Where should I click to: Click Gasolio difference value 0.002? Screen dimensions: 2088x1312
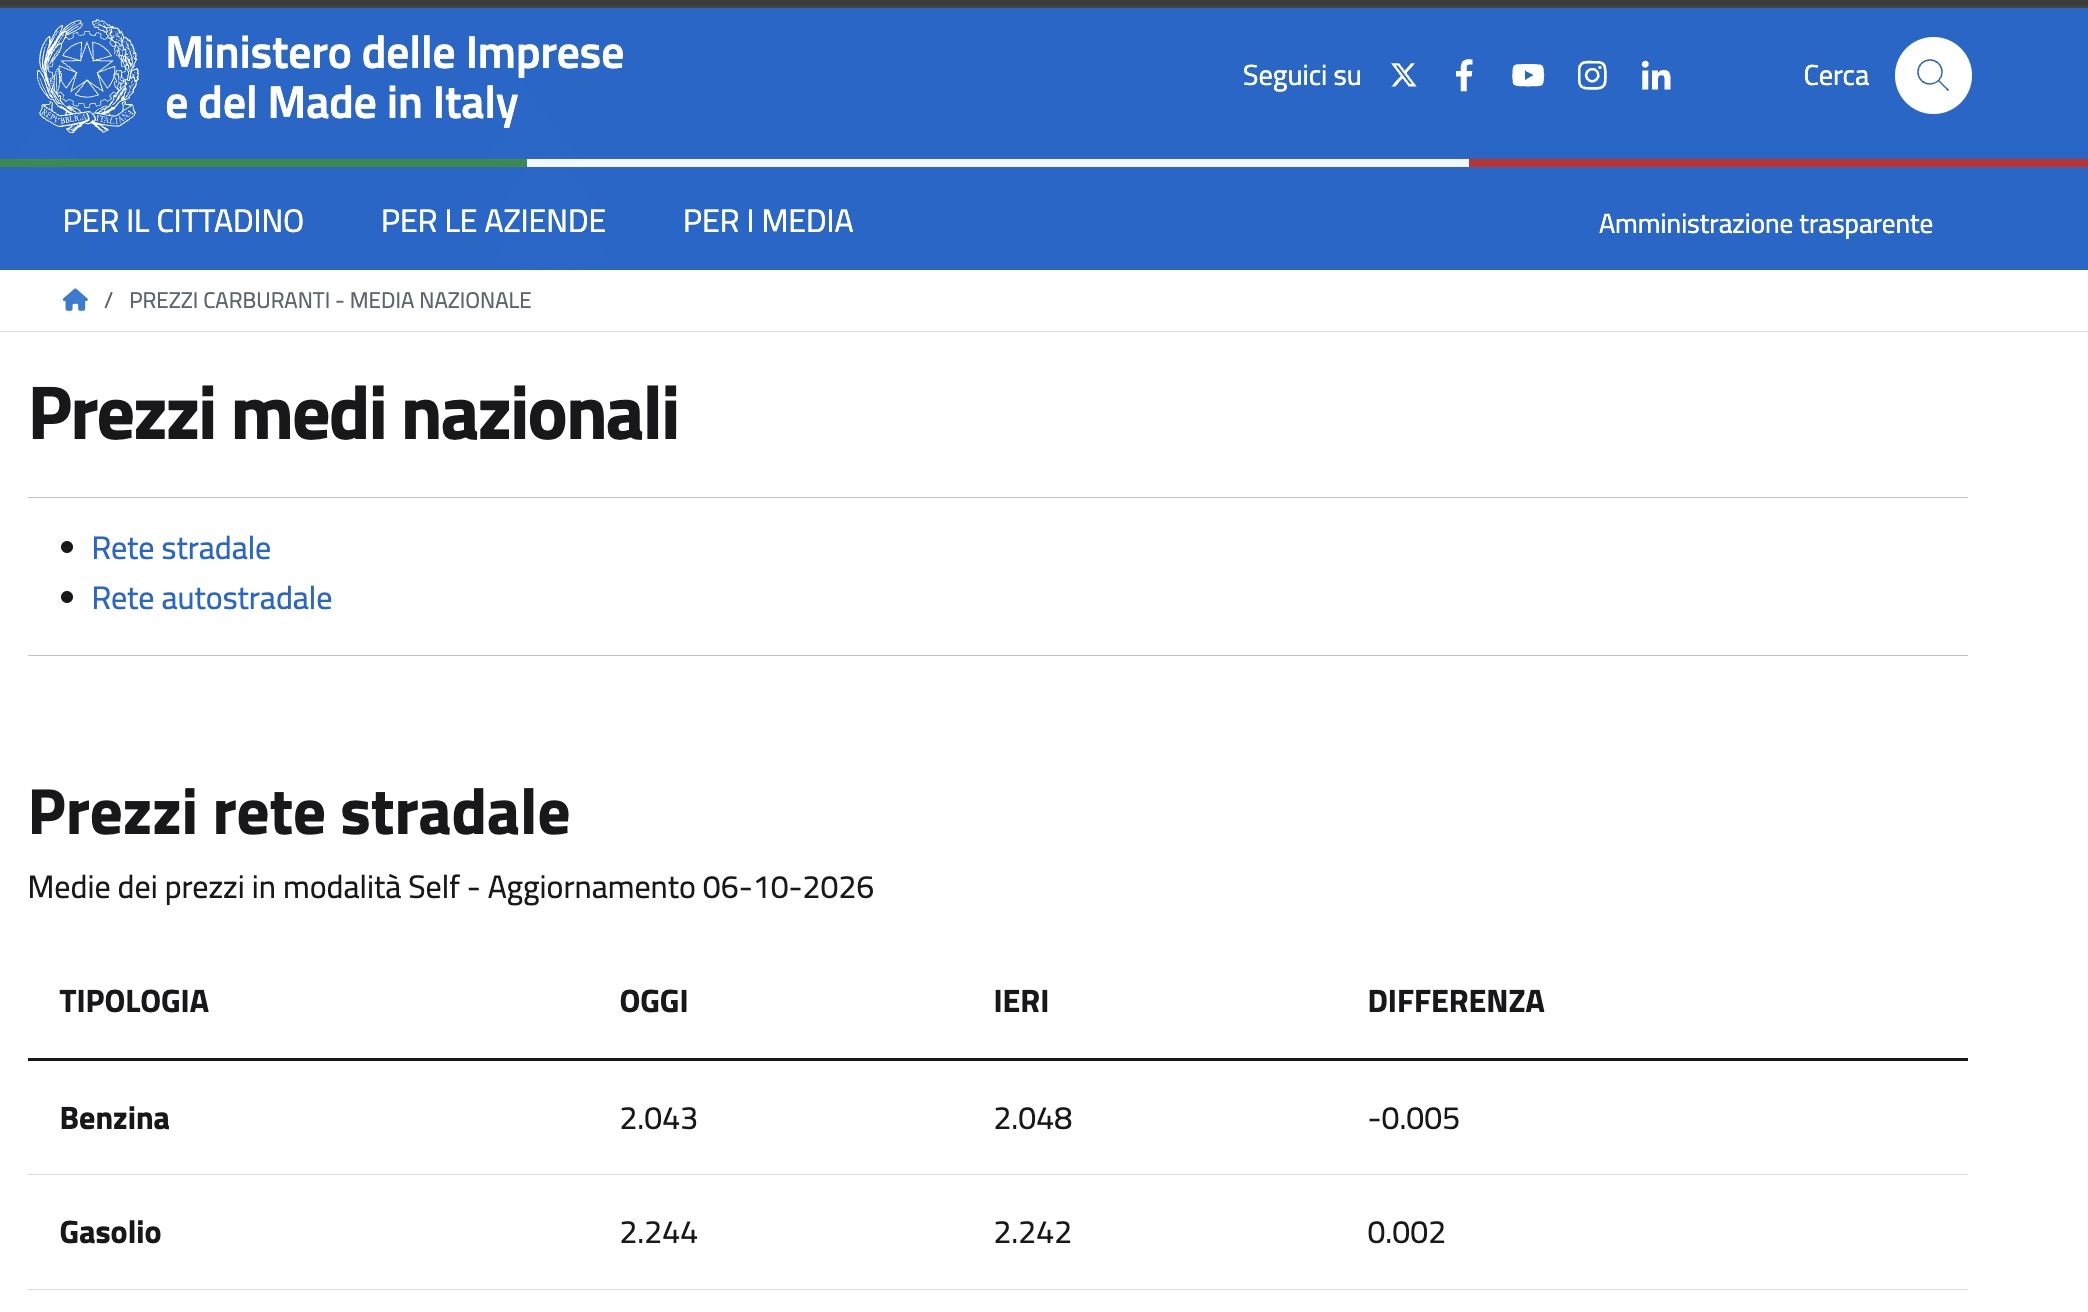[x=1406, y=1232]
